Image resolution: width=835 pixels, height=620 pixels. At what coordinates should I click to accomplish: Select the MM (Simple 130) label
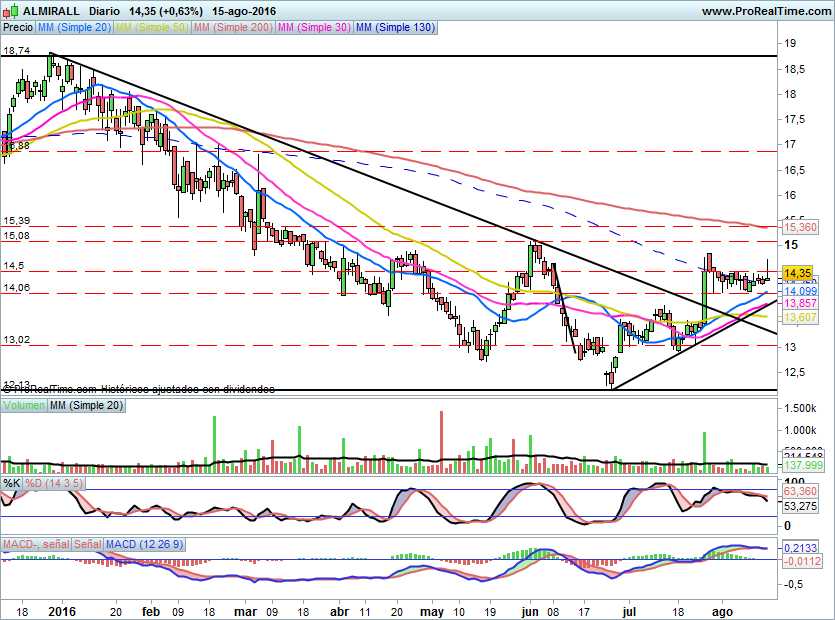(x=395, y=27)
